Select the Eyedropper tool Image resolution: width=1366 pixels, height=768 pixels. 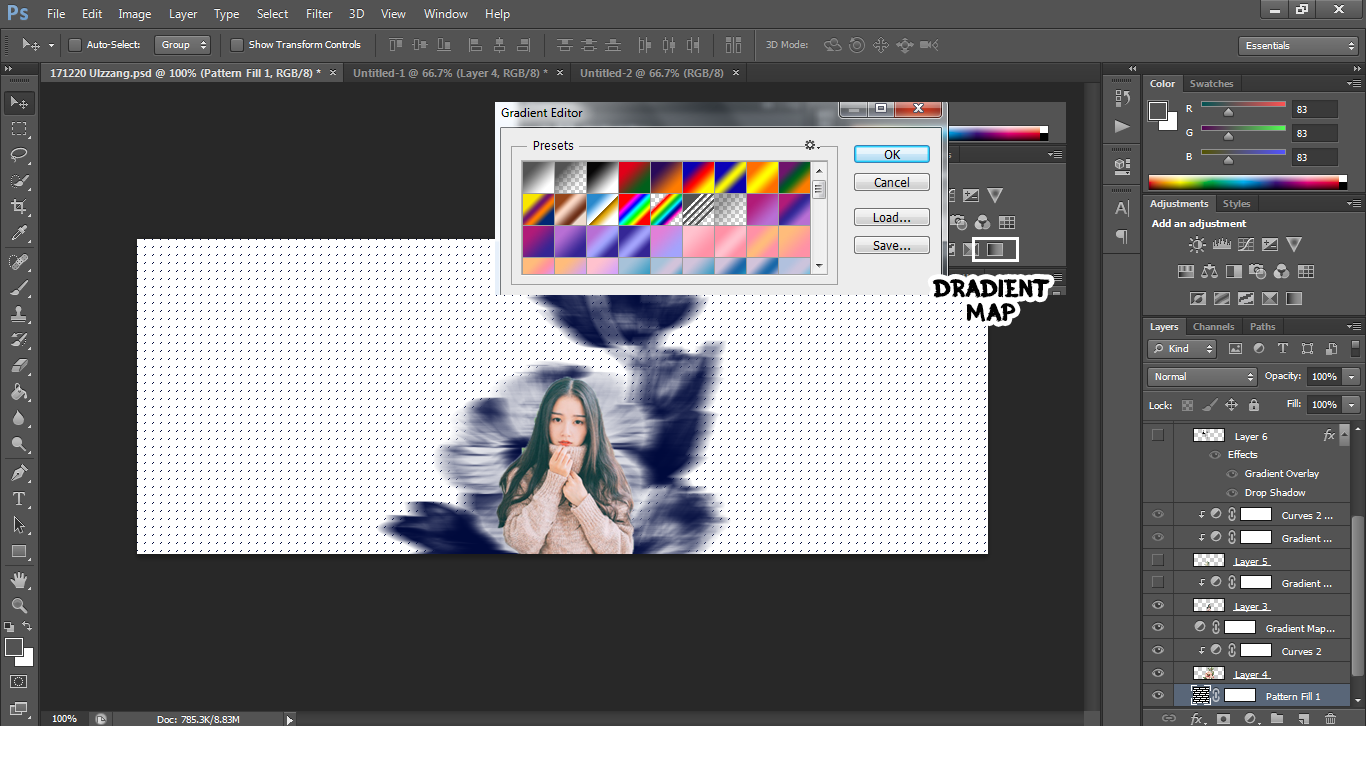pyautogui.click(x=19, y=234)
